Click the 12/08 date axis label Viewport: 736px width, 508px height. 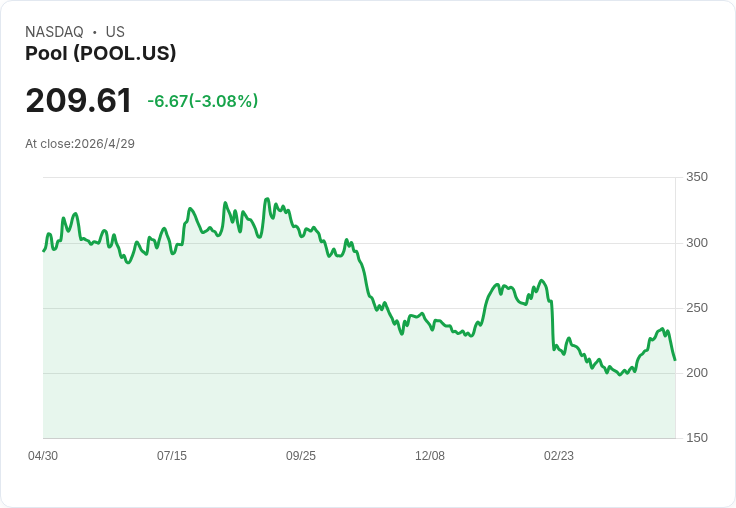(430, 455)
